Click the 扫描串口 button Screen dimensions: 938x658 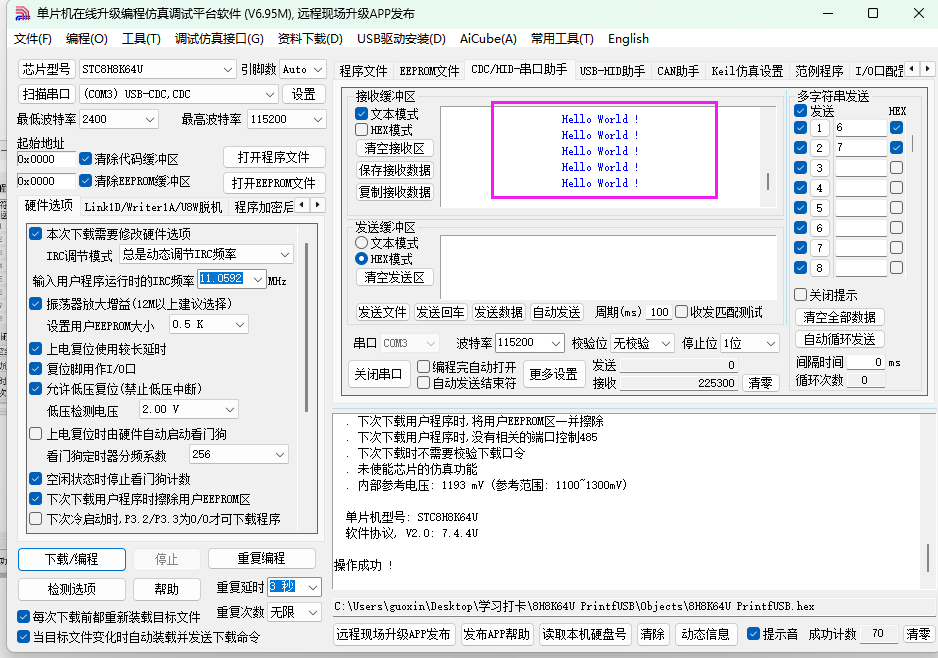(x=47, y=95)
